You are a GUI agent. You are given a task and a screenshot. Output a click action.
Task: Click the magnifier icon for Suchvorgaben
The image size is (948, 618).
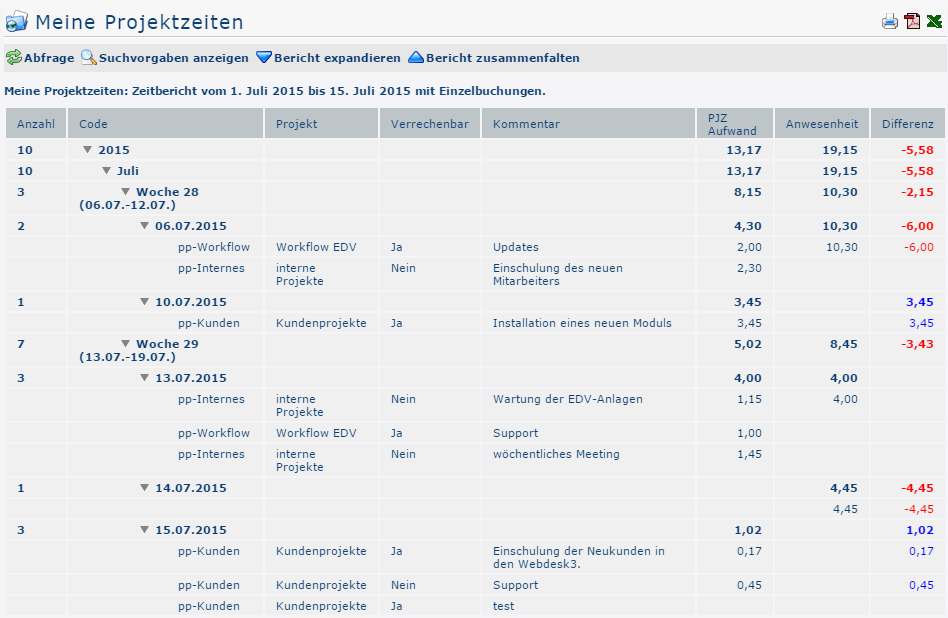click(88, 58)
